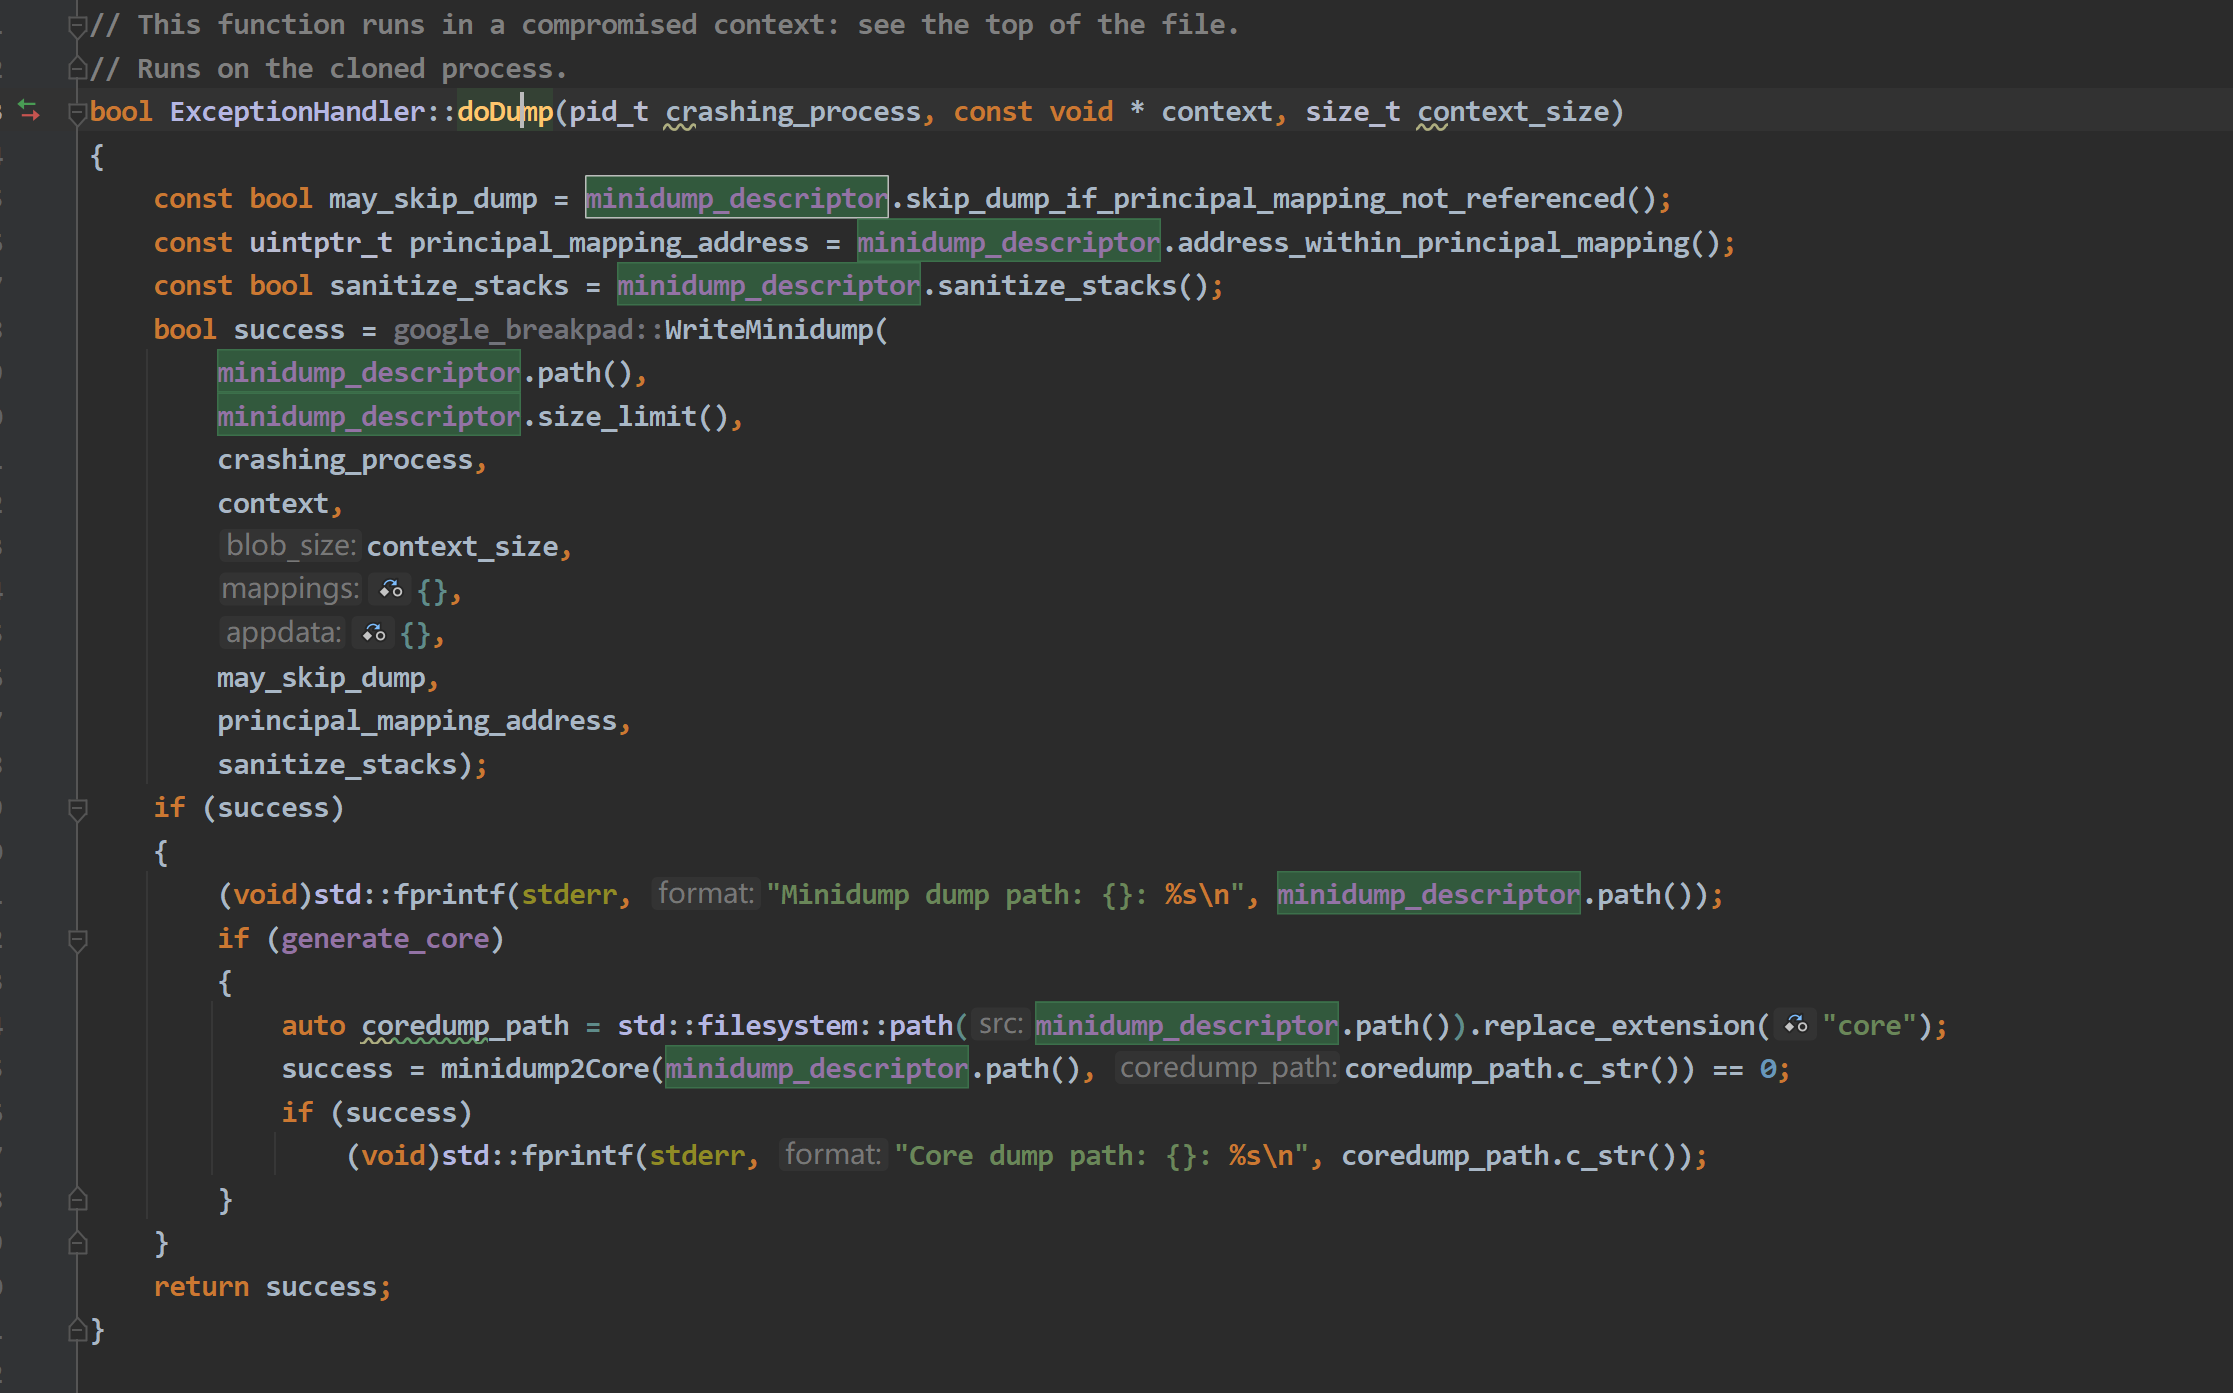Screen dimensions: 2233x1393
Task: Click the blob_size: parameter hint
Action: [x=289, y=546]
